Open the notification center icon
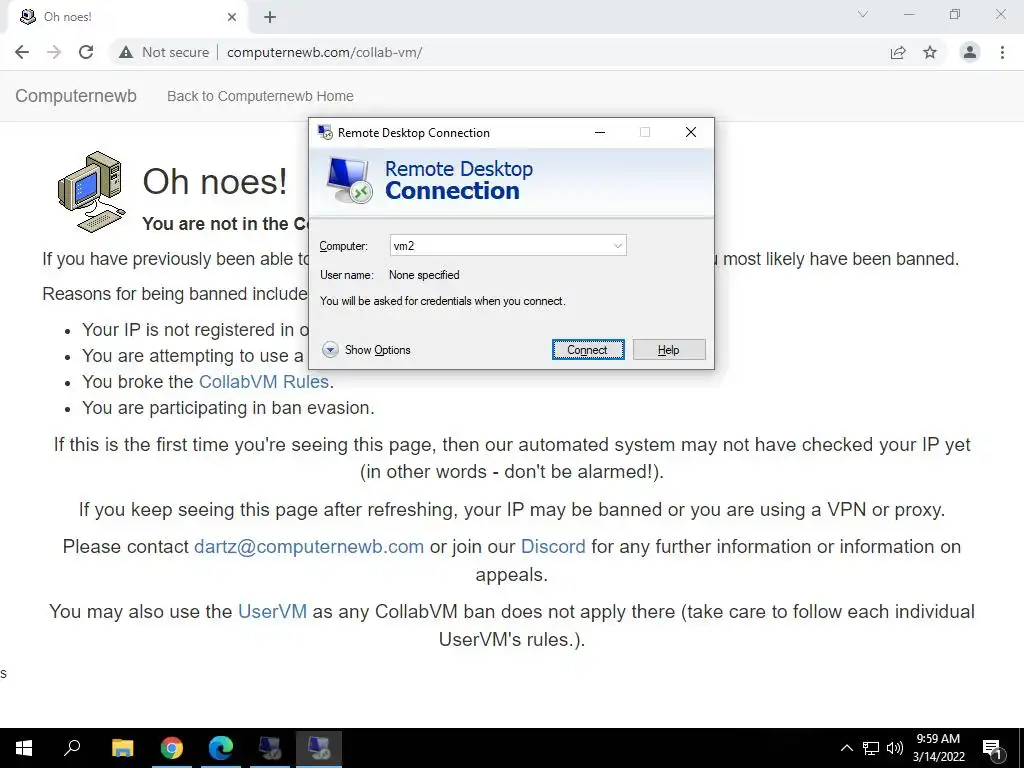The width and height of the screenshot is (1024, 768). pyautogui.click(x=992, y=748)
